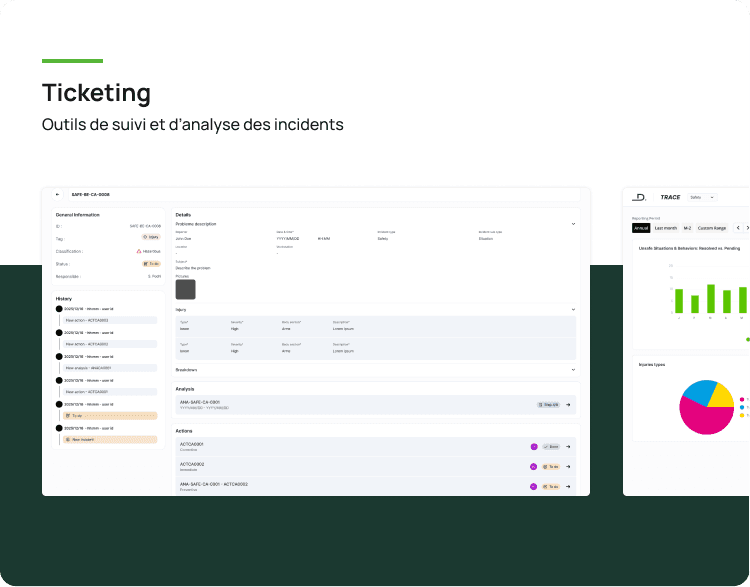The height and width of the screenshot is (587, 750).
Task: Click the company logo in the Trace dashboard
Action: point(639,197)
